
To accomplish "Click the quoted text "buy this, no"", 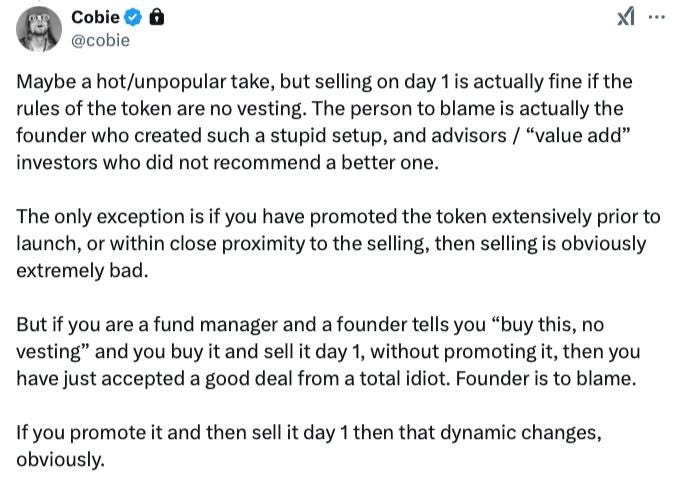I will point(549,324).
